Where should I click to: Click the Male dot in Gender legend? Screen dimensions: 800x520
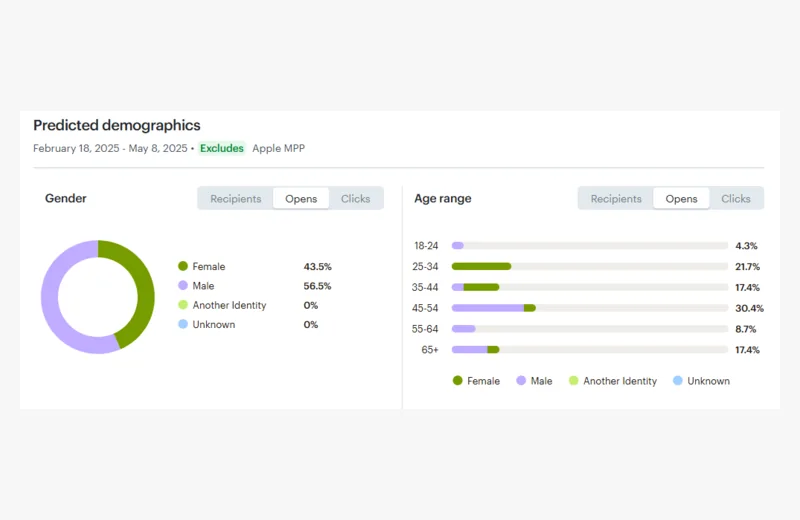tap(183, 285)
